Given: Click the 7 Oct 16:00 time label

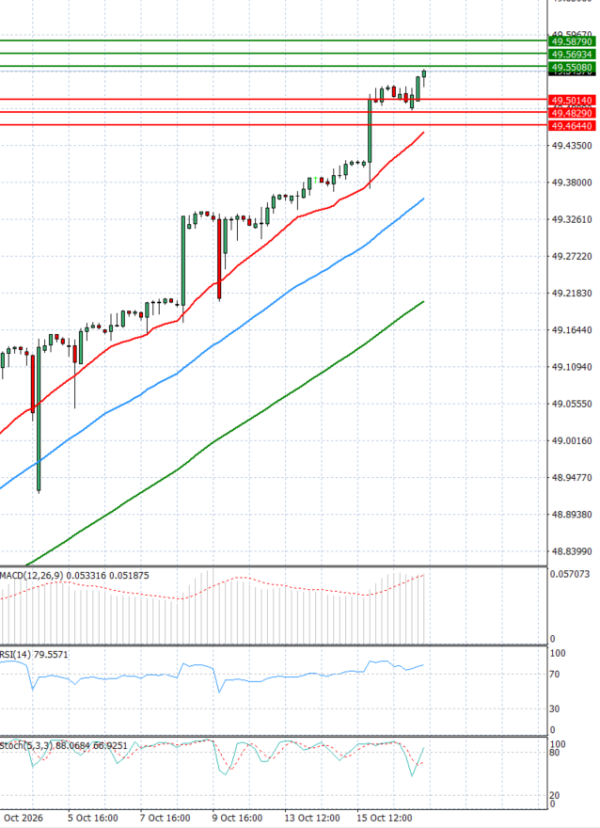Looking at the screenshot, I should tap(165, 818).
